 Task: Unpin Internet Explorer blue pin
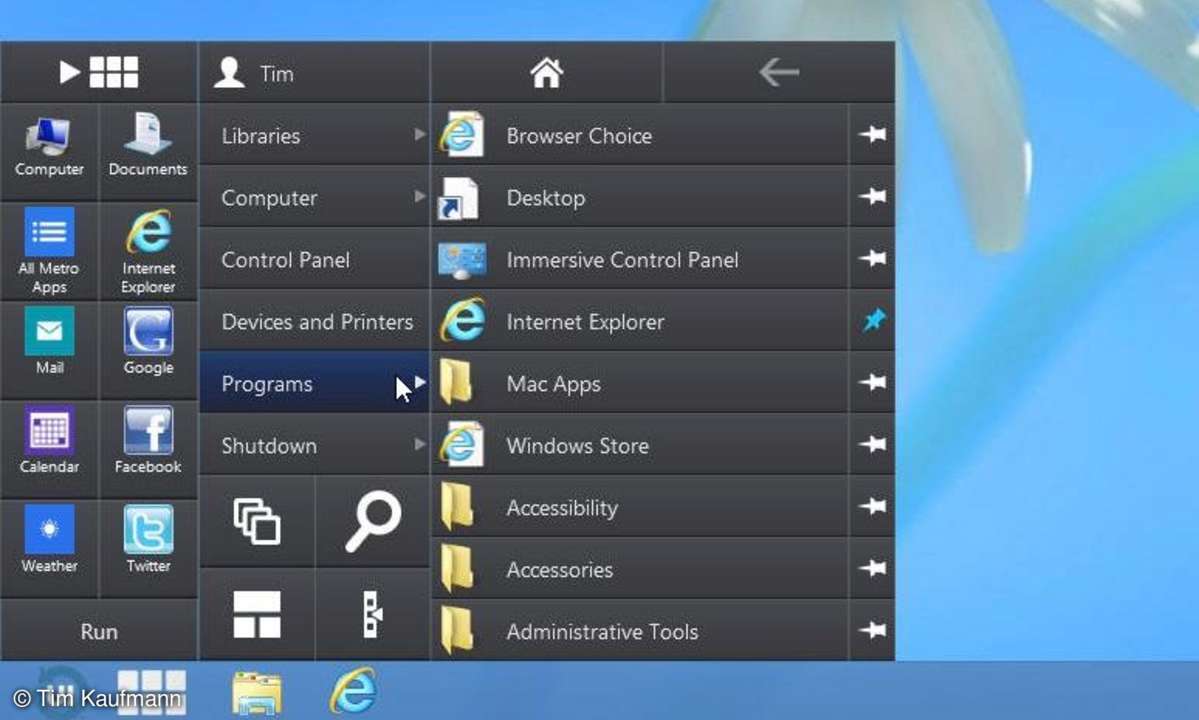[x=872, y=321]
